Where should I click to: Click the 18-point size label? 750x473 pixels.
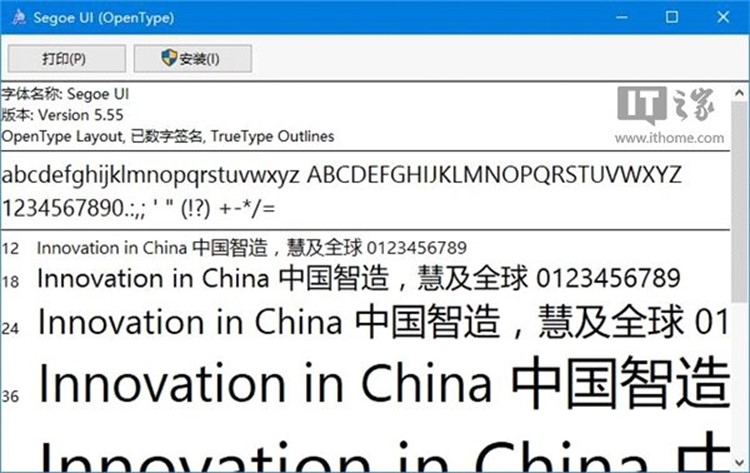coord(11,280)
